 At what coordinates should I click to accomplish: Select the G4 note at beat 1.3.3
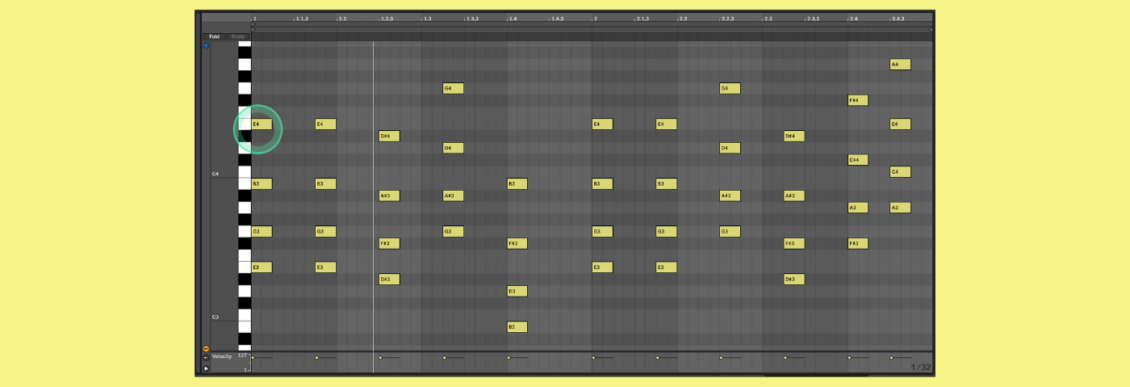453,89
